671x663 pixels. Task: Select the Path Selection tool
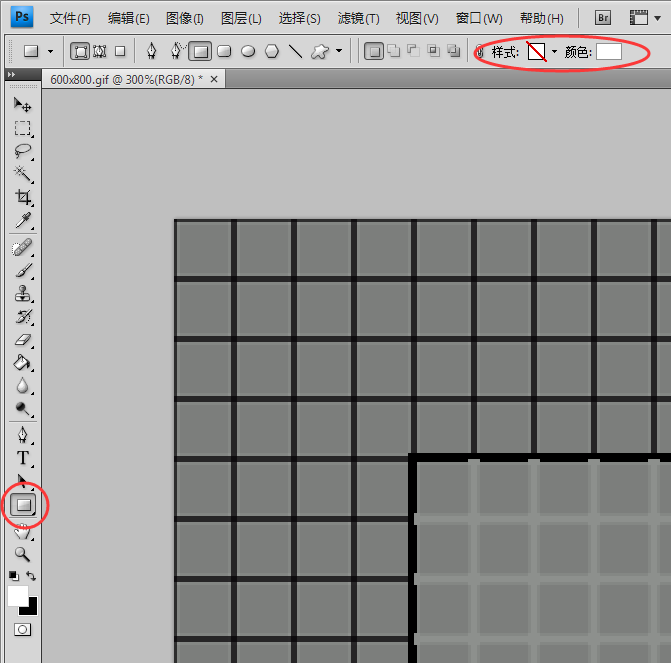tap(22, 480)
